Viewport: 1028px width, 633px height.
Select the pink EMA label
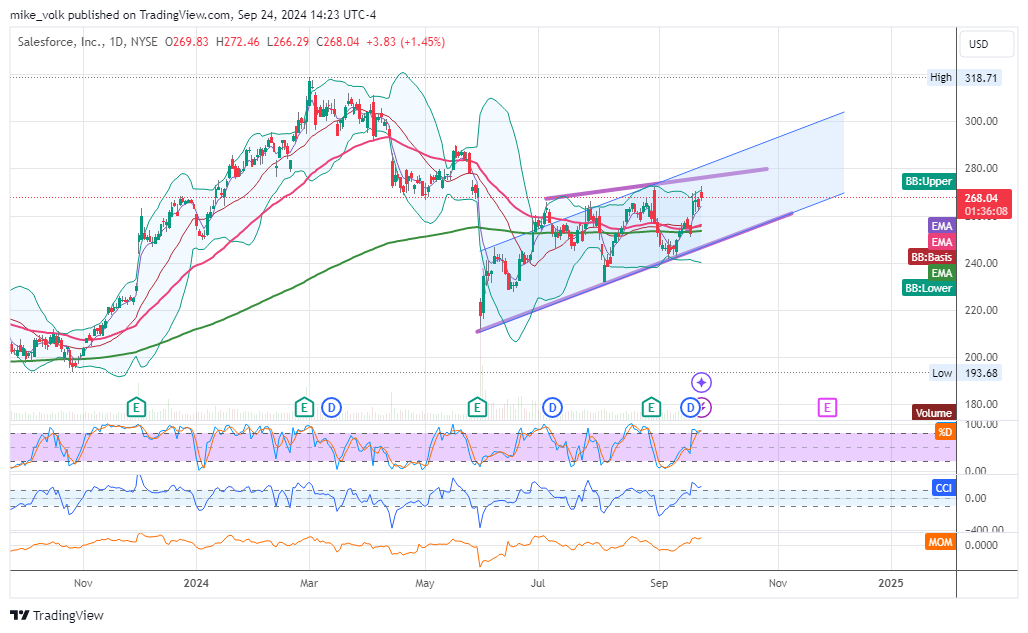point(941,242)
